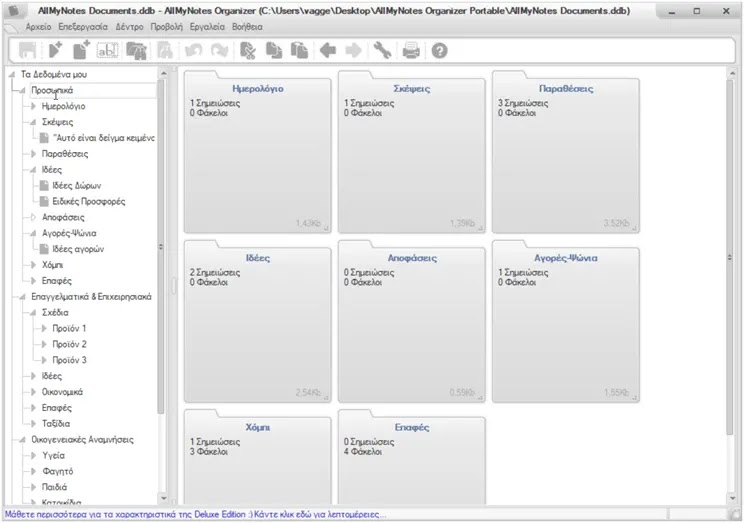Click the find-in-note toolbar icon
The height and width of the screenshot is (523, 744).
click(164, 50)
